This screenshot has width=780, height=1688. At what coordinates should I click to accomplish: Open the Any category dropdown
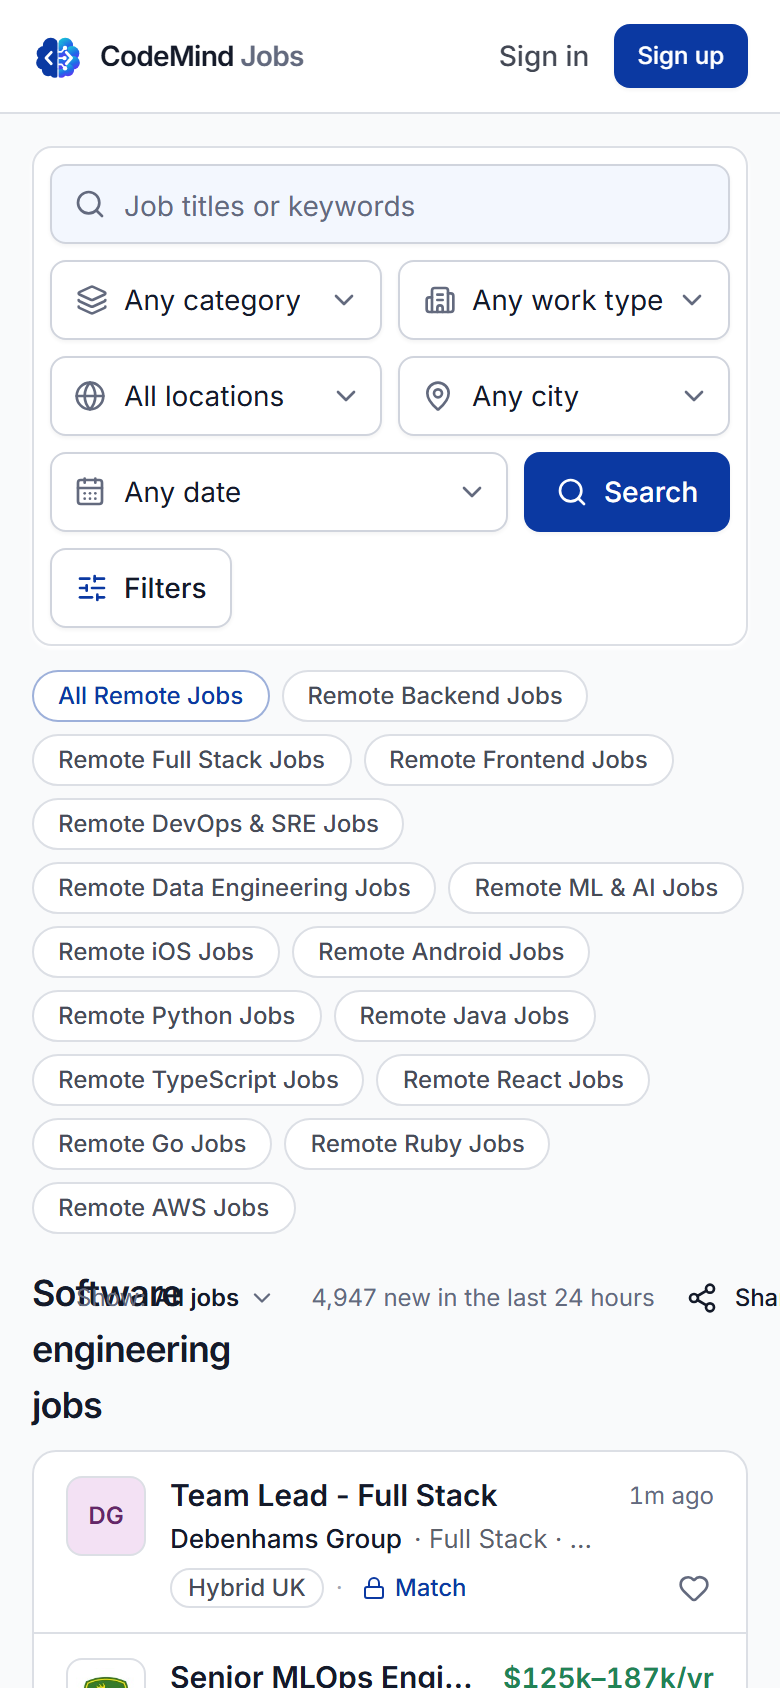click(216, 300)
